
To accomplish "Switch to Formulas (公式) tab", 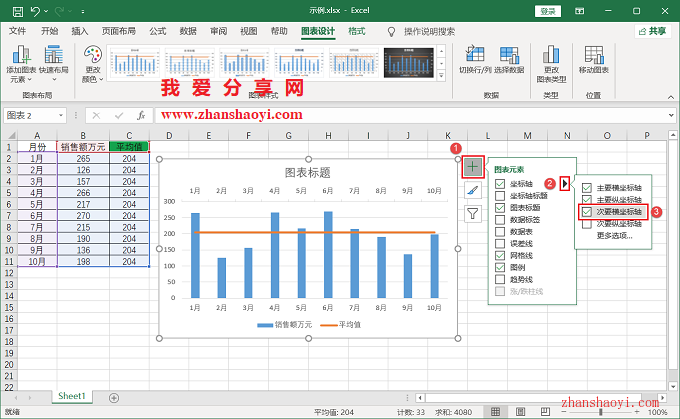I will point(158,31).
